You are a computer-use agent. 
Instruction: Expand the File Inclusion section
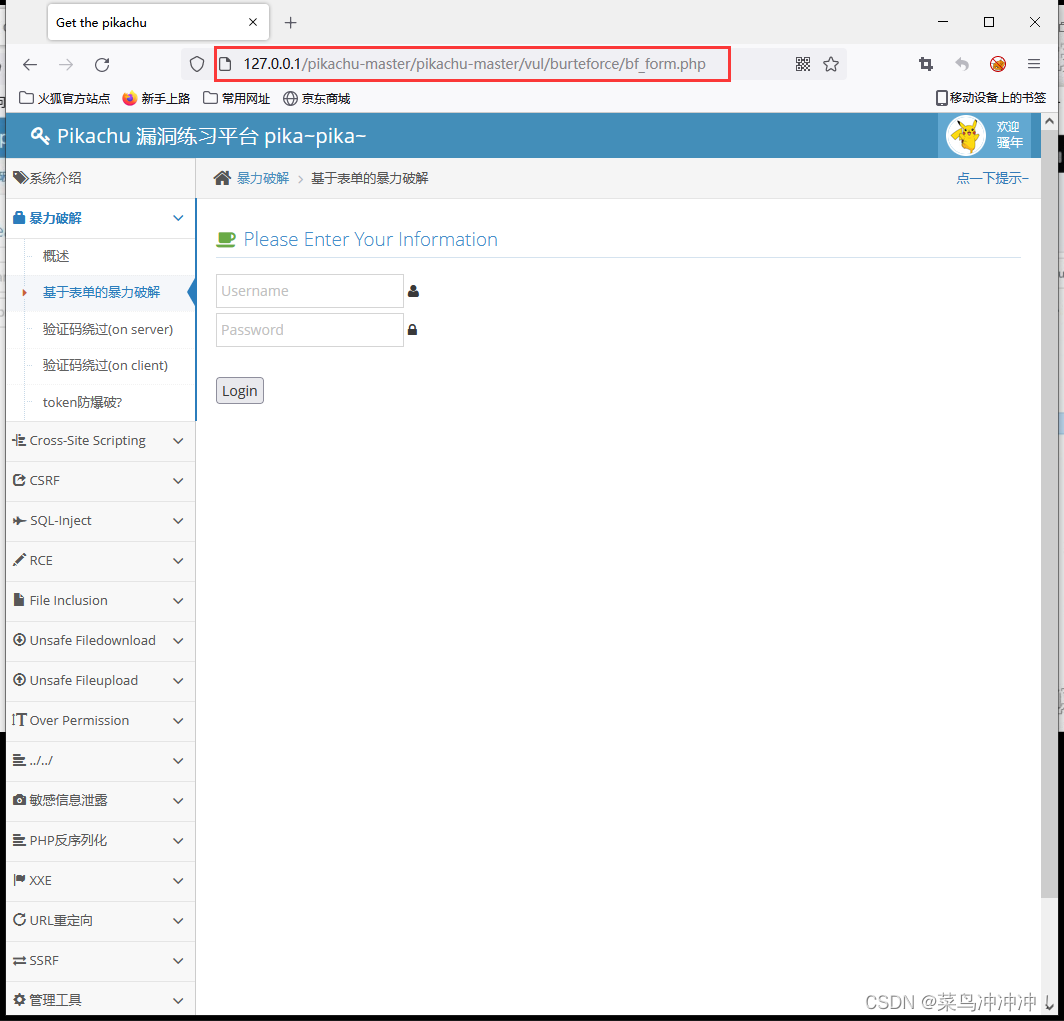pos(100,601)
